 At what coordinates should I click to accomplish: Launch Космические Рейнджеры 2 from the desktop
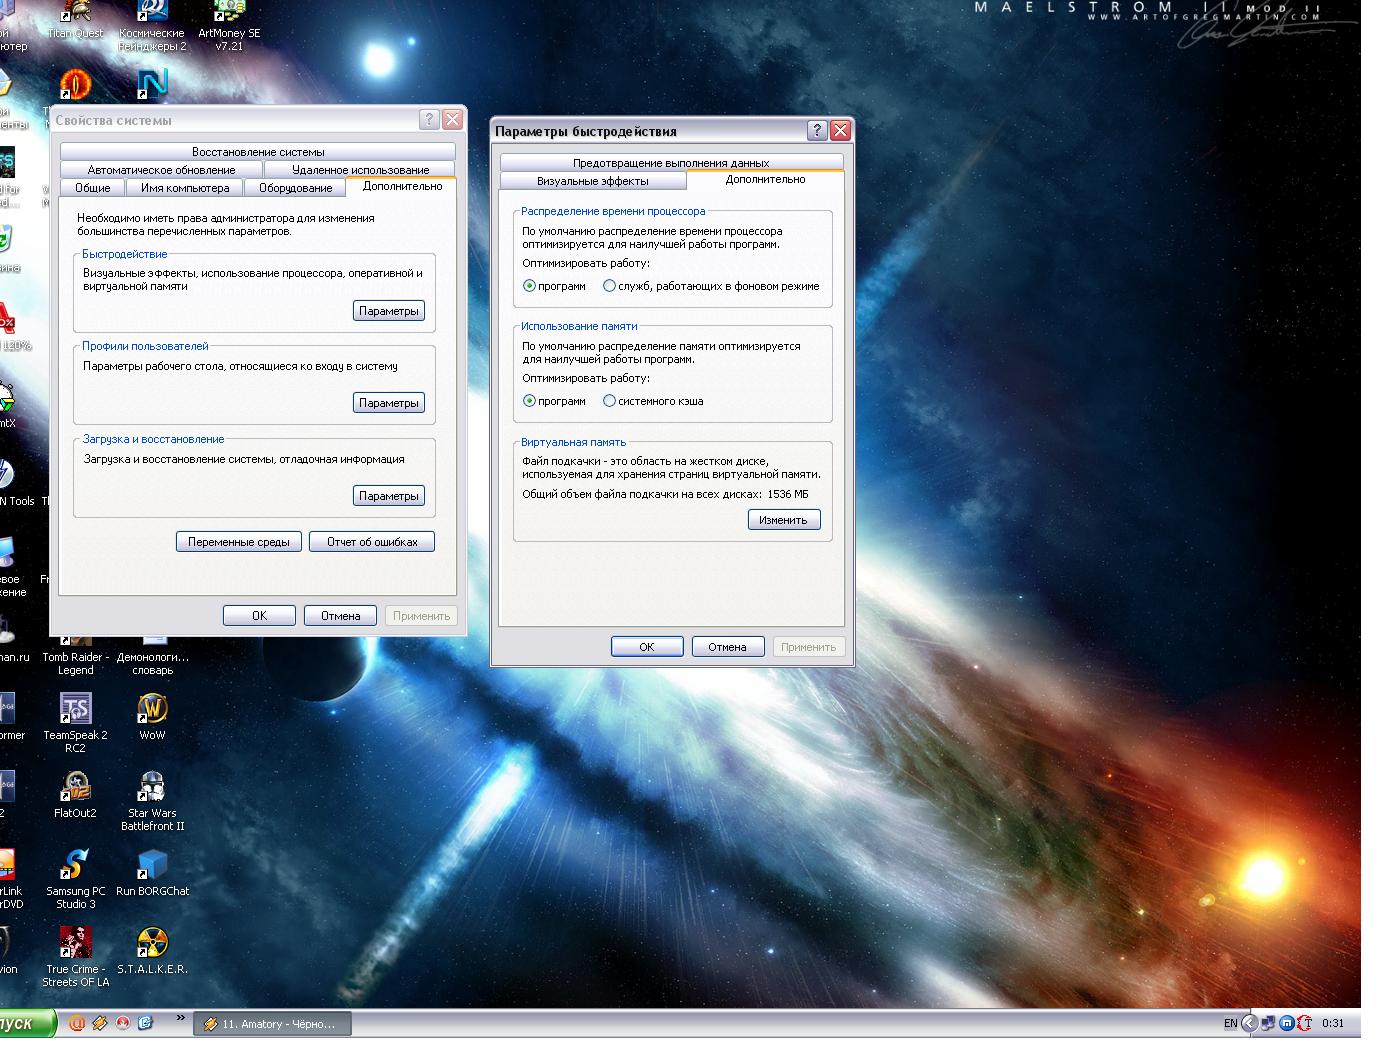pos(152,26)
